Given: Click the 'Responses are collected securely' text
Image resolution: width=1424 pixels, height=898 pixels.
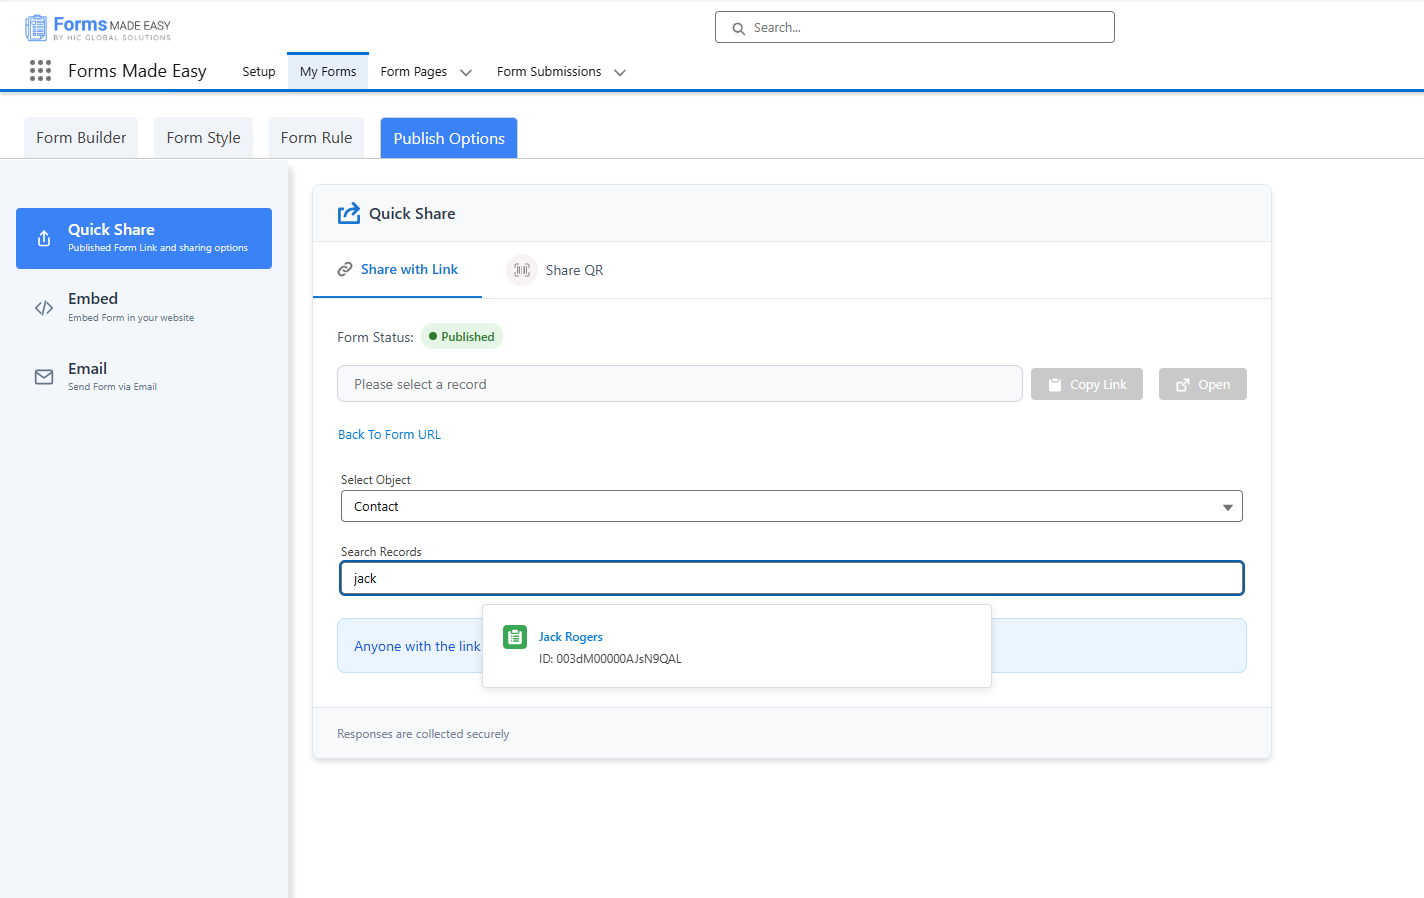Looking at the screenshot, I should point(423,734).
